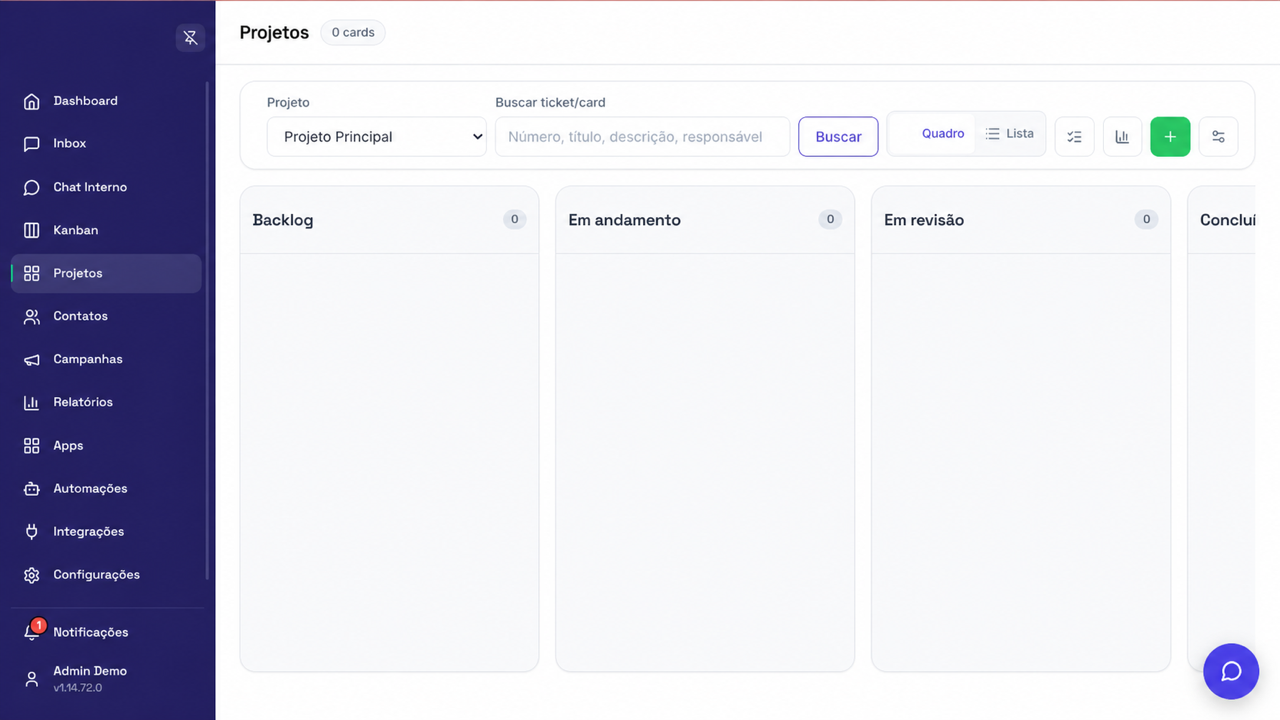
Task: Click the Integrações plug icon
Action: point(32,532)
